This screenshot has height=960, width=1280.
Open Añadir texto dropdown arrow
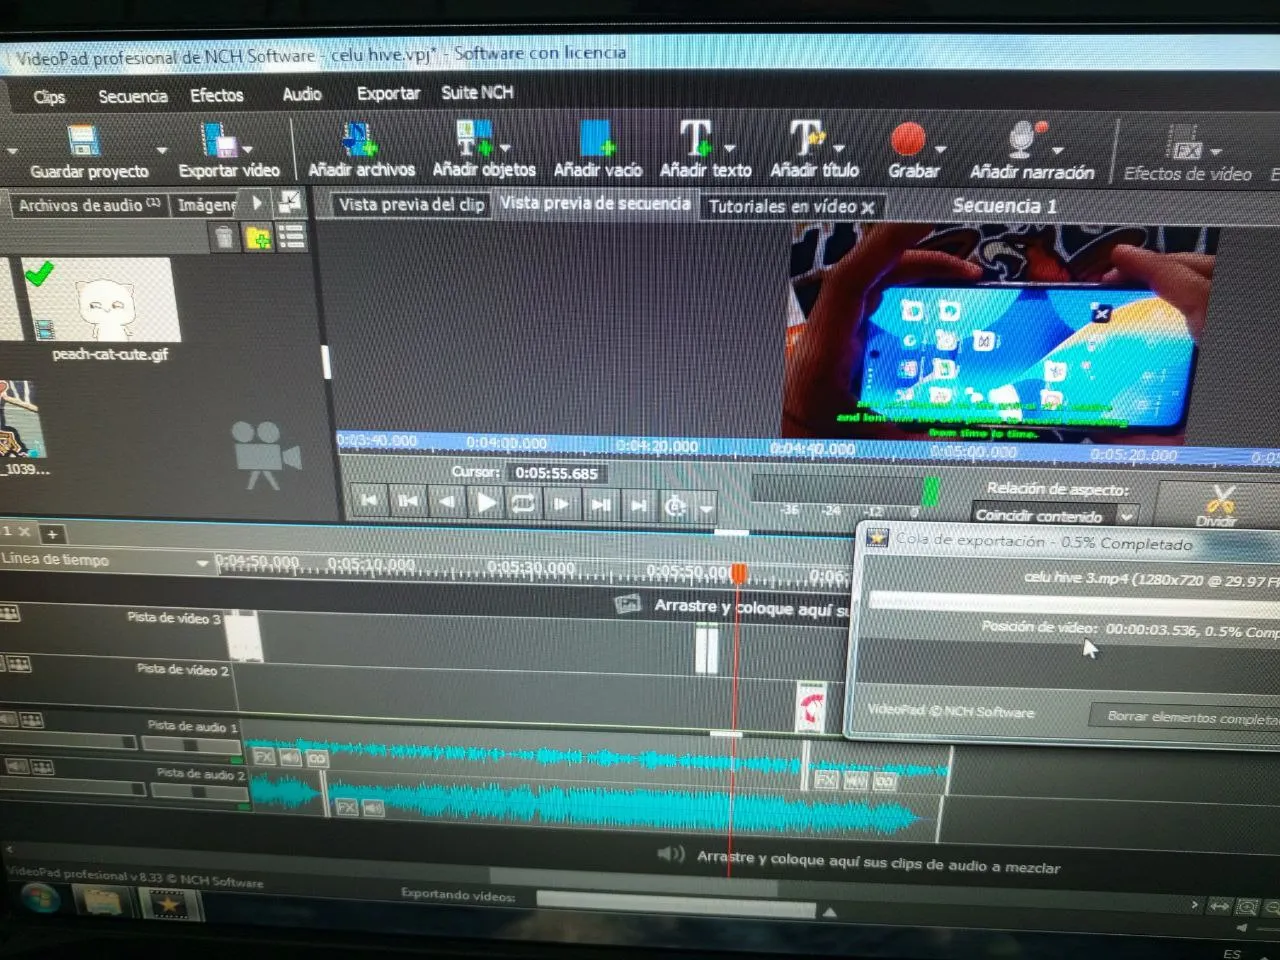729,148
